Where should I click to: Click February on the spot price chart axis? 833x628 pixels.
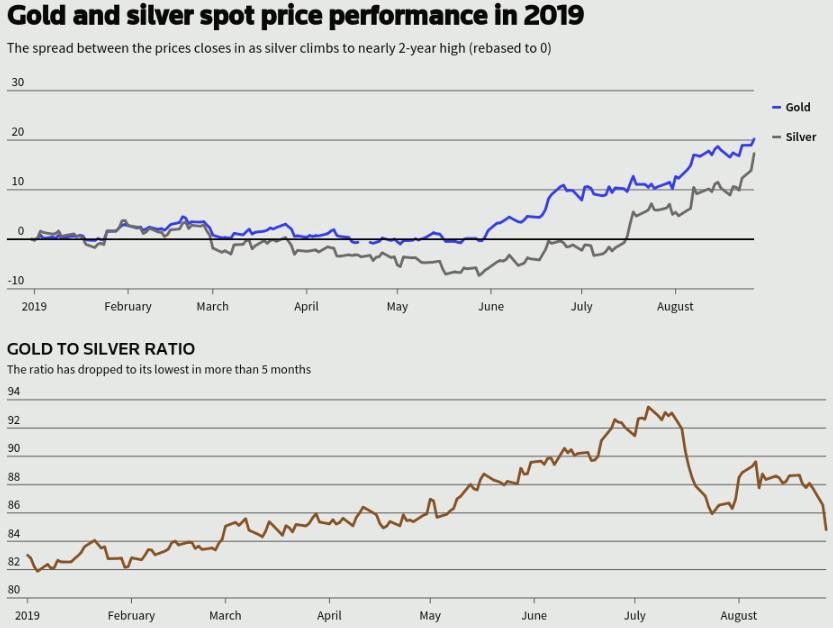[x=128, y=306]
